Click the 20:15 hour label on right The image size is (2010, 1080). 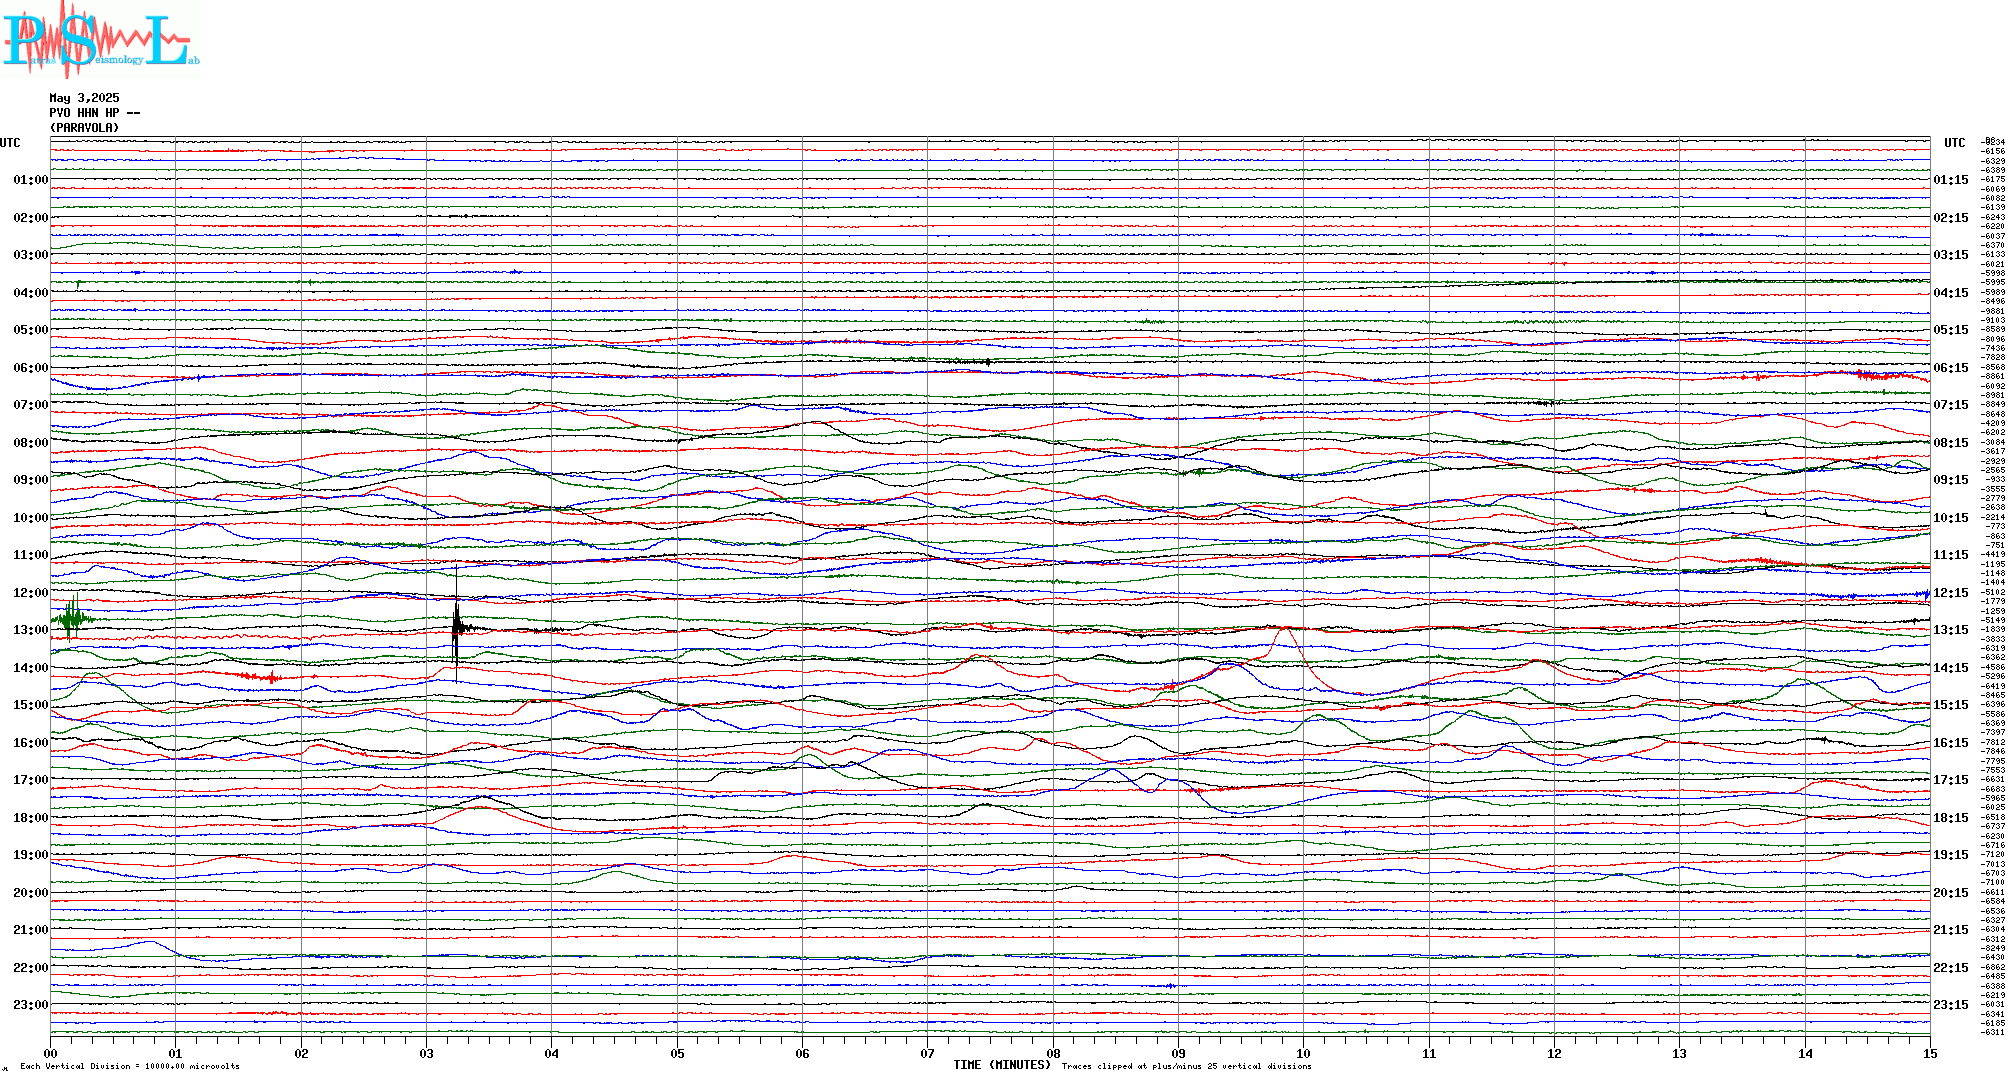pos(1950,893)
